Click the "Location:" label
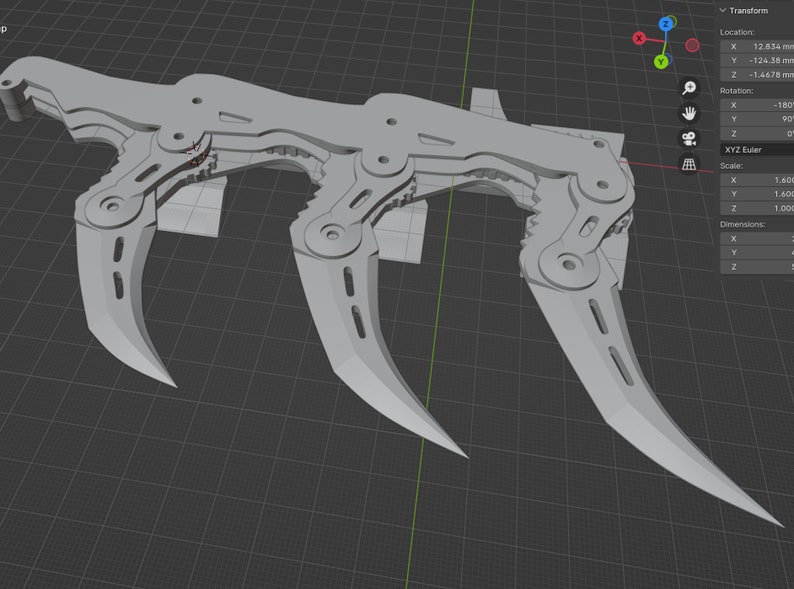 click(737, 32)
